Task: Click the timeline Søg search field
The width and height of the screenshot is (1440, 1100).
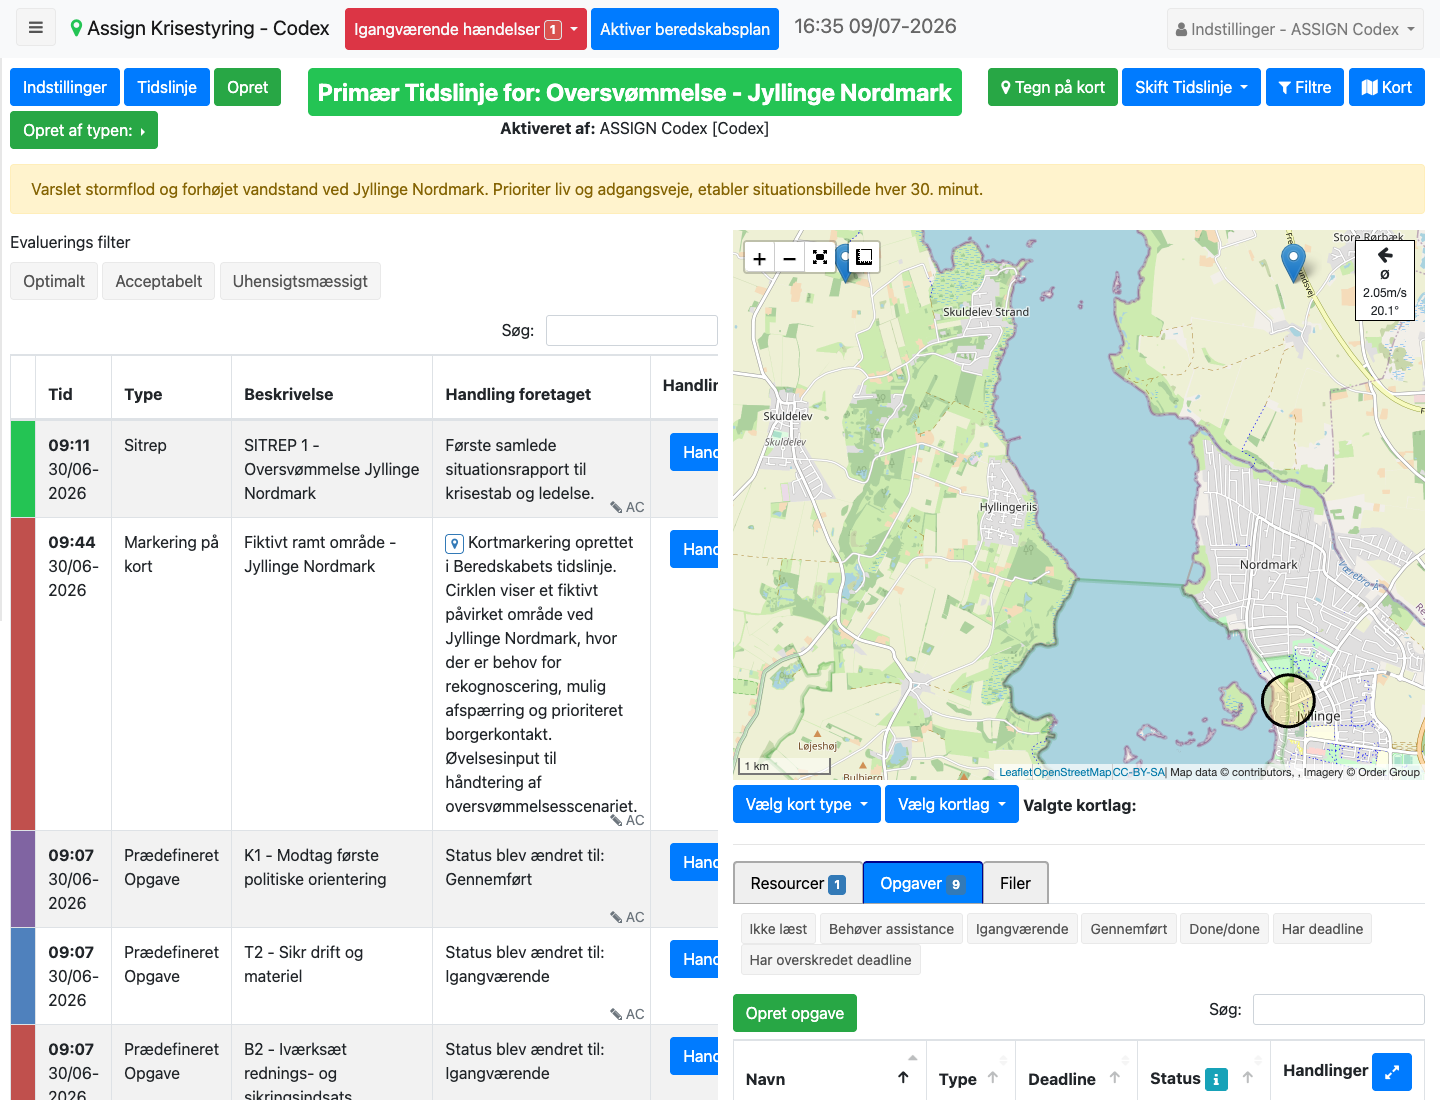Action: [x=632, y=330]
